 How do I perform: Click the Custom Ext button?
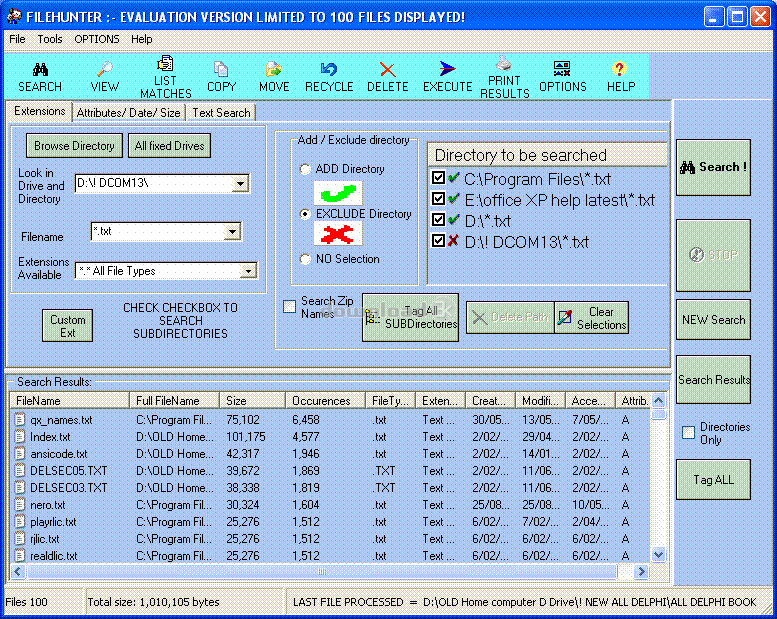click(x=67, y=326)
